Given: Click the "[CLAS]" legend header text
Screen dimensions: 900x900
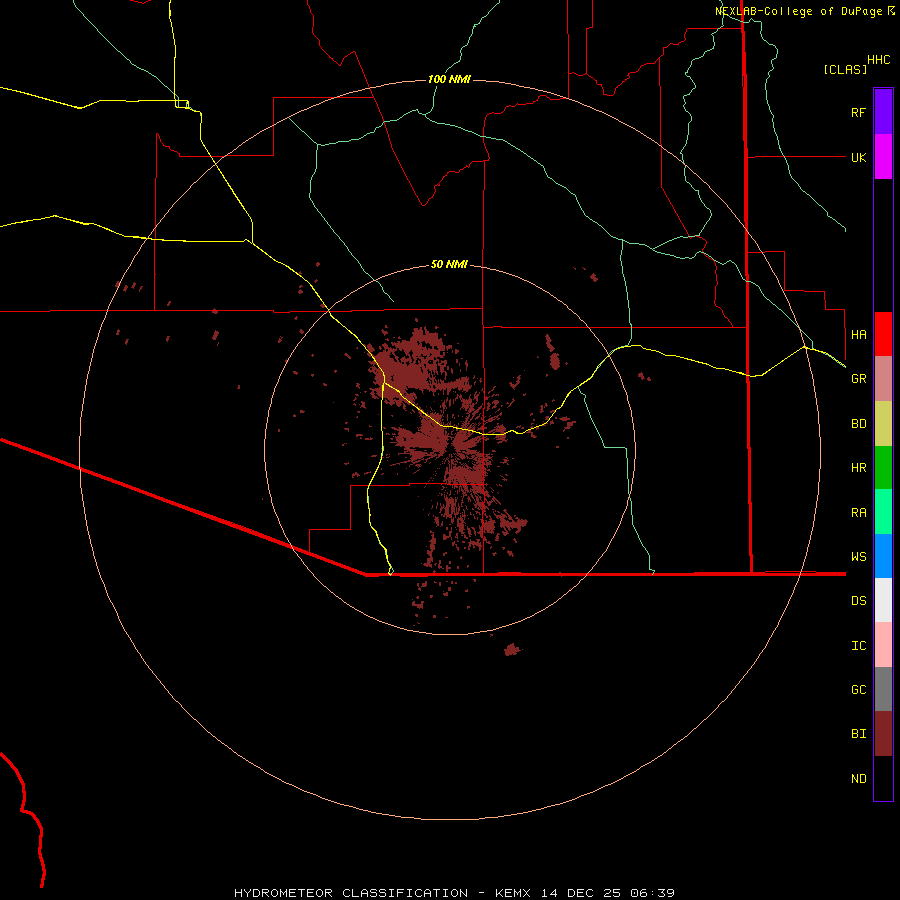Looking at the screenshot, I should [845, 69].
